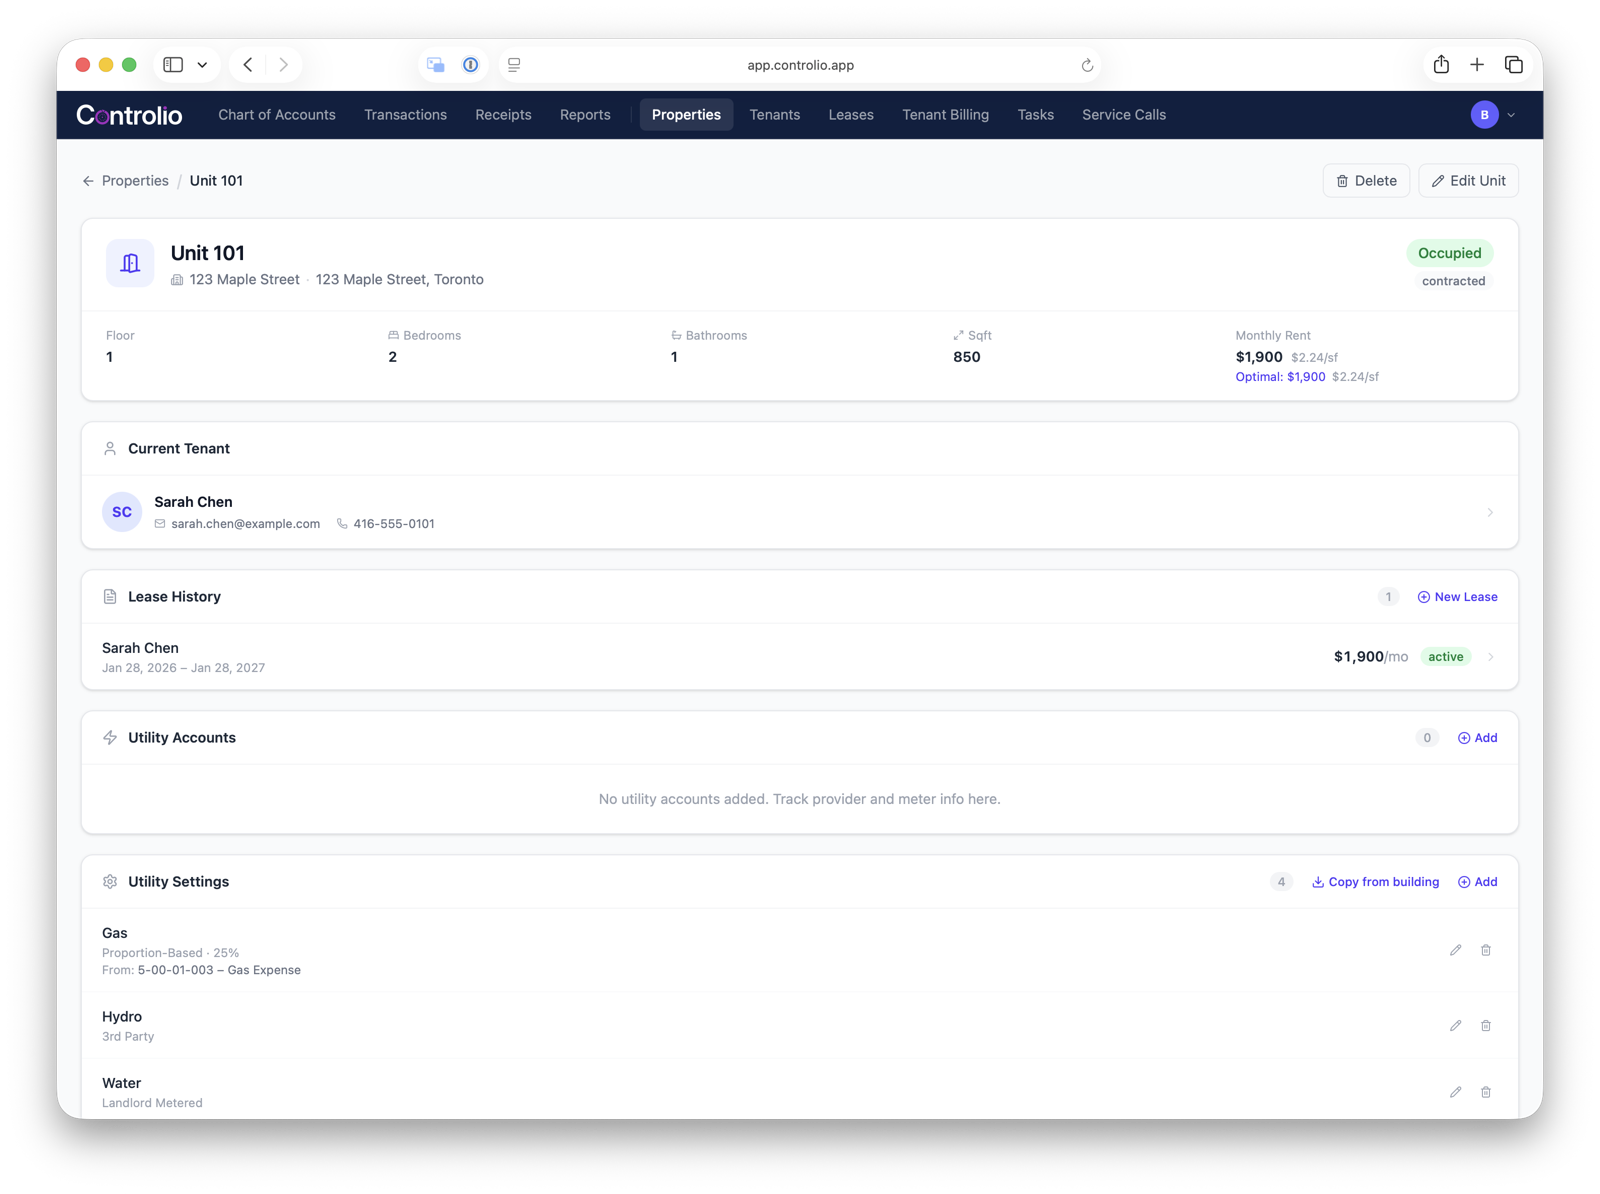
Task: Go to the Transactions page
Action: (405, 115)
